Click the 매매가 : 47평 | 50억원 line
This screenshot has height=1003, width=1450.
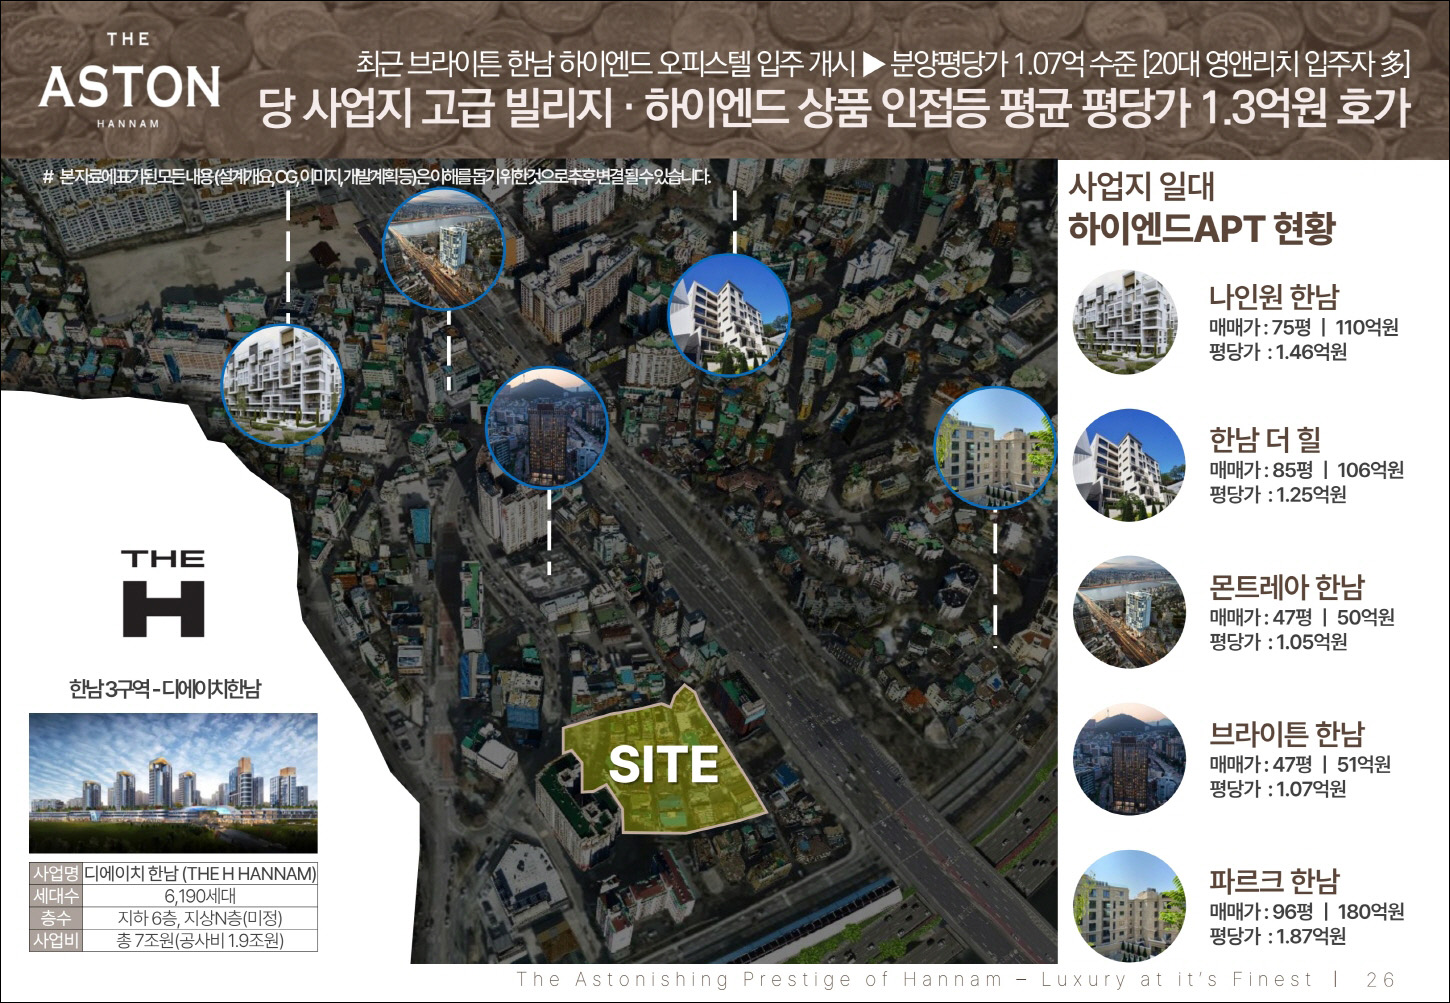(x=1302, y=617)
